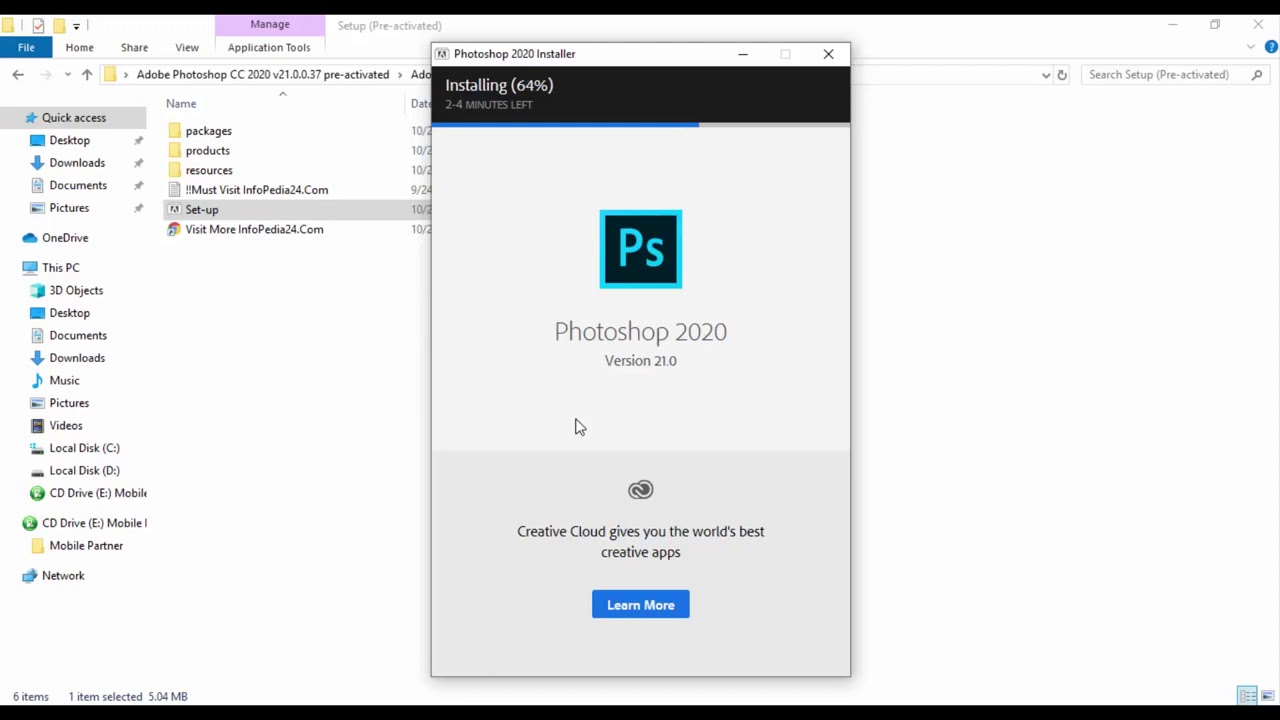The width and height of the screenshot is (1280, 720).
Task: Click the Photoshop 2020 Installer title bar icon
Action: tap(442, 54)
